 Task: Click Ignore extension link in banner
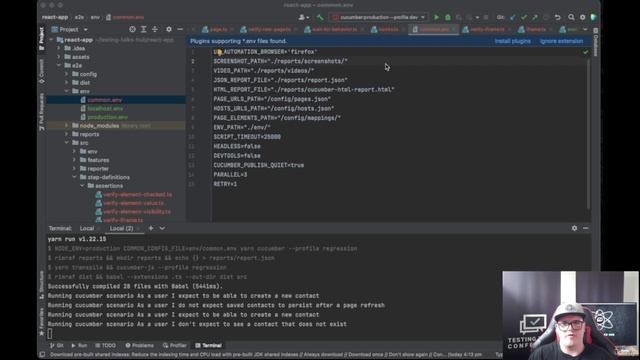click(x=561, y=41)
